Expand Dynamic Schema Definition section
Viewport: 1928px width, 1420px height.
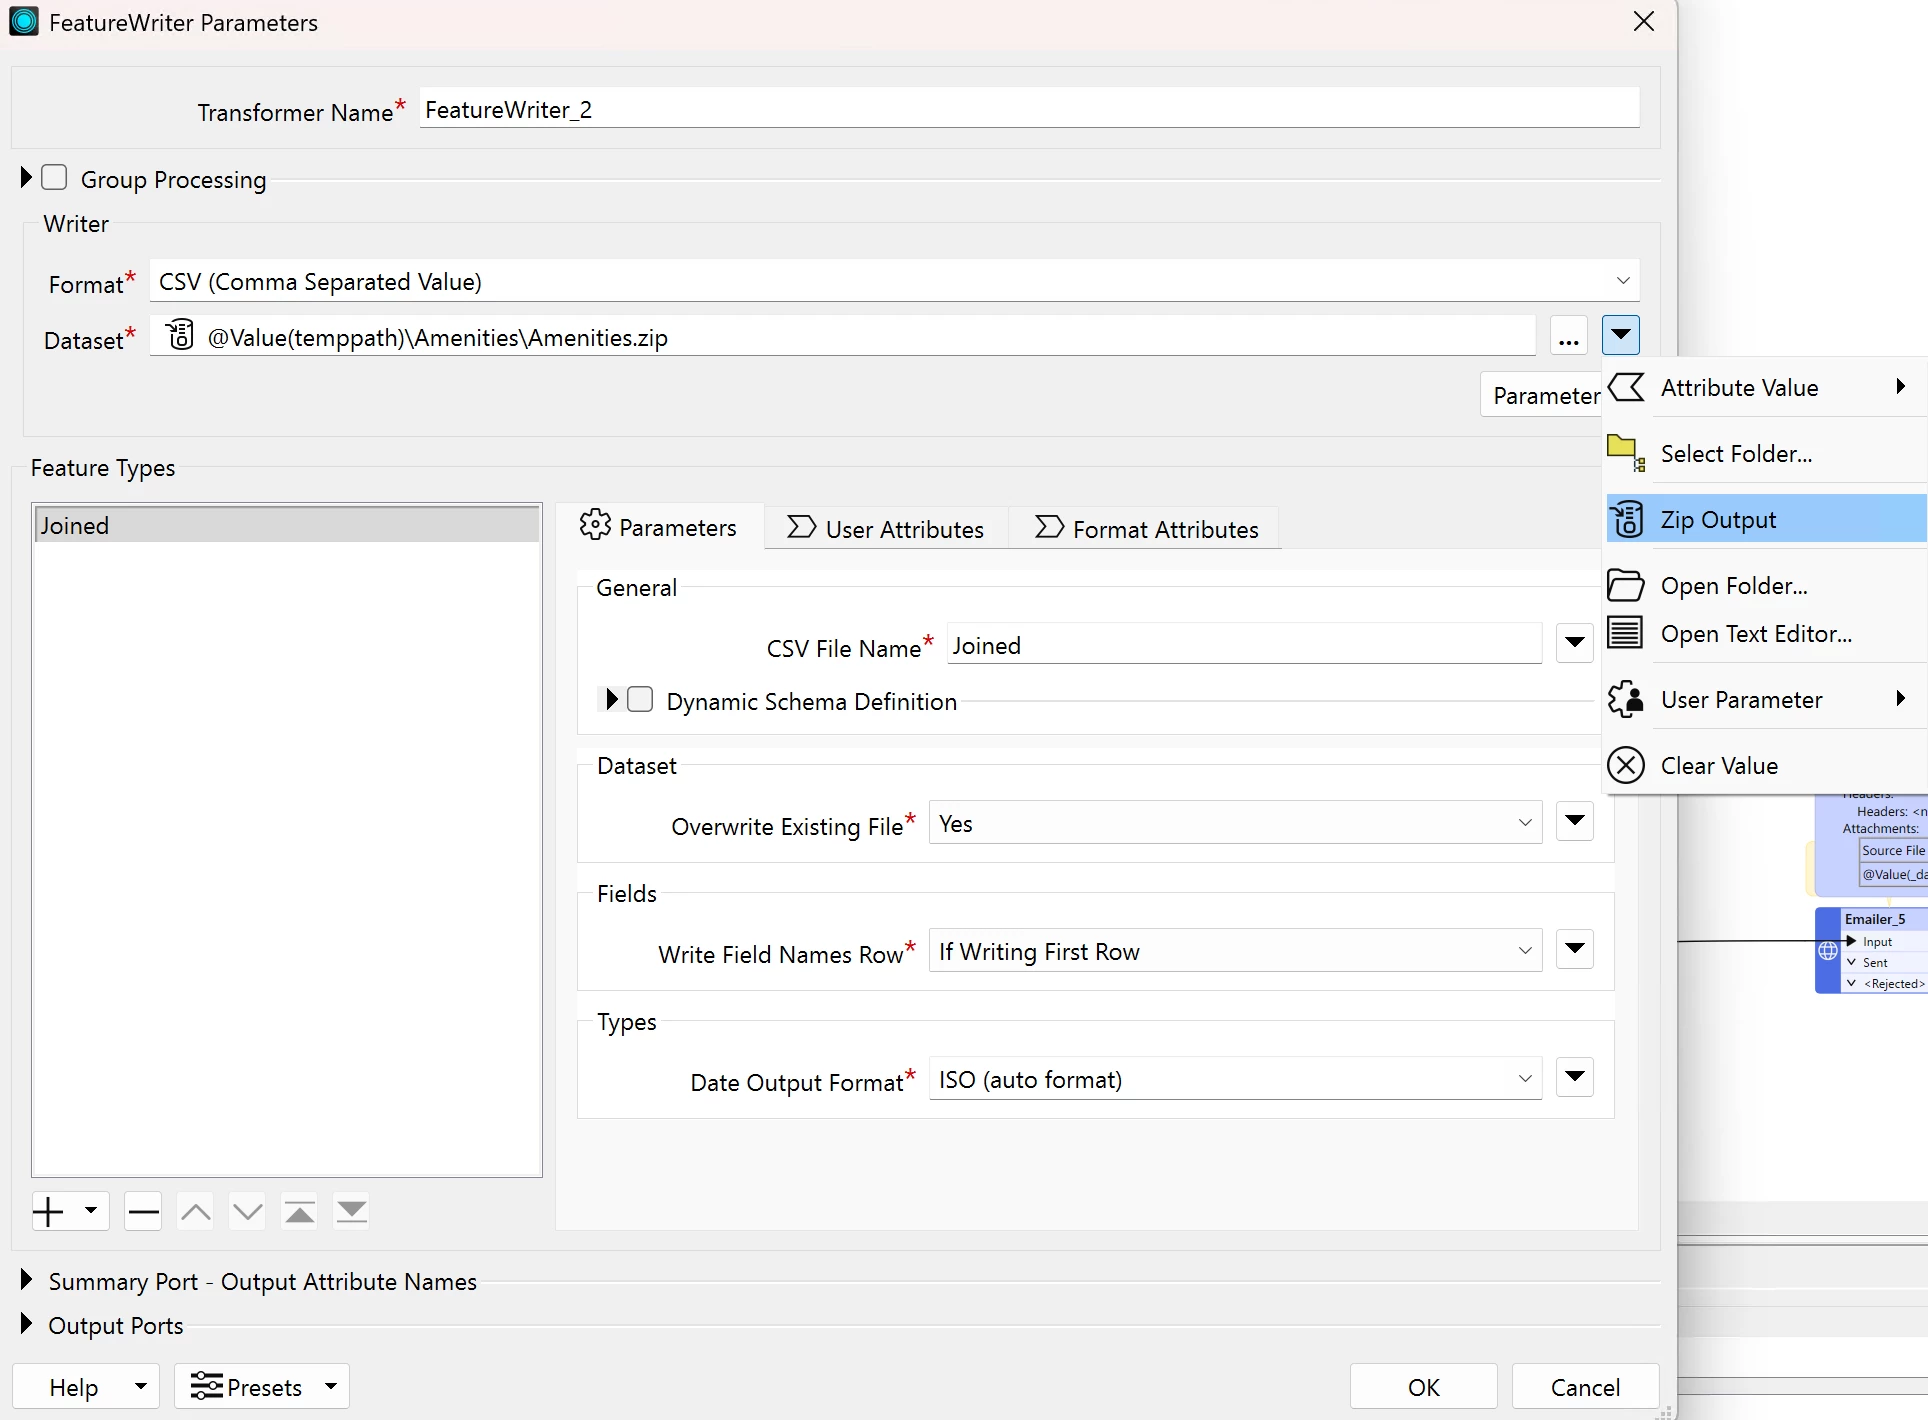point(612,699)
